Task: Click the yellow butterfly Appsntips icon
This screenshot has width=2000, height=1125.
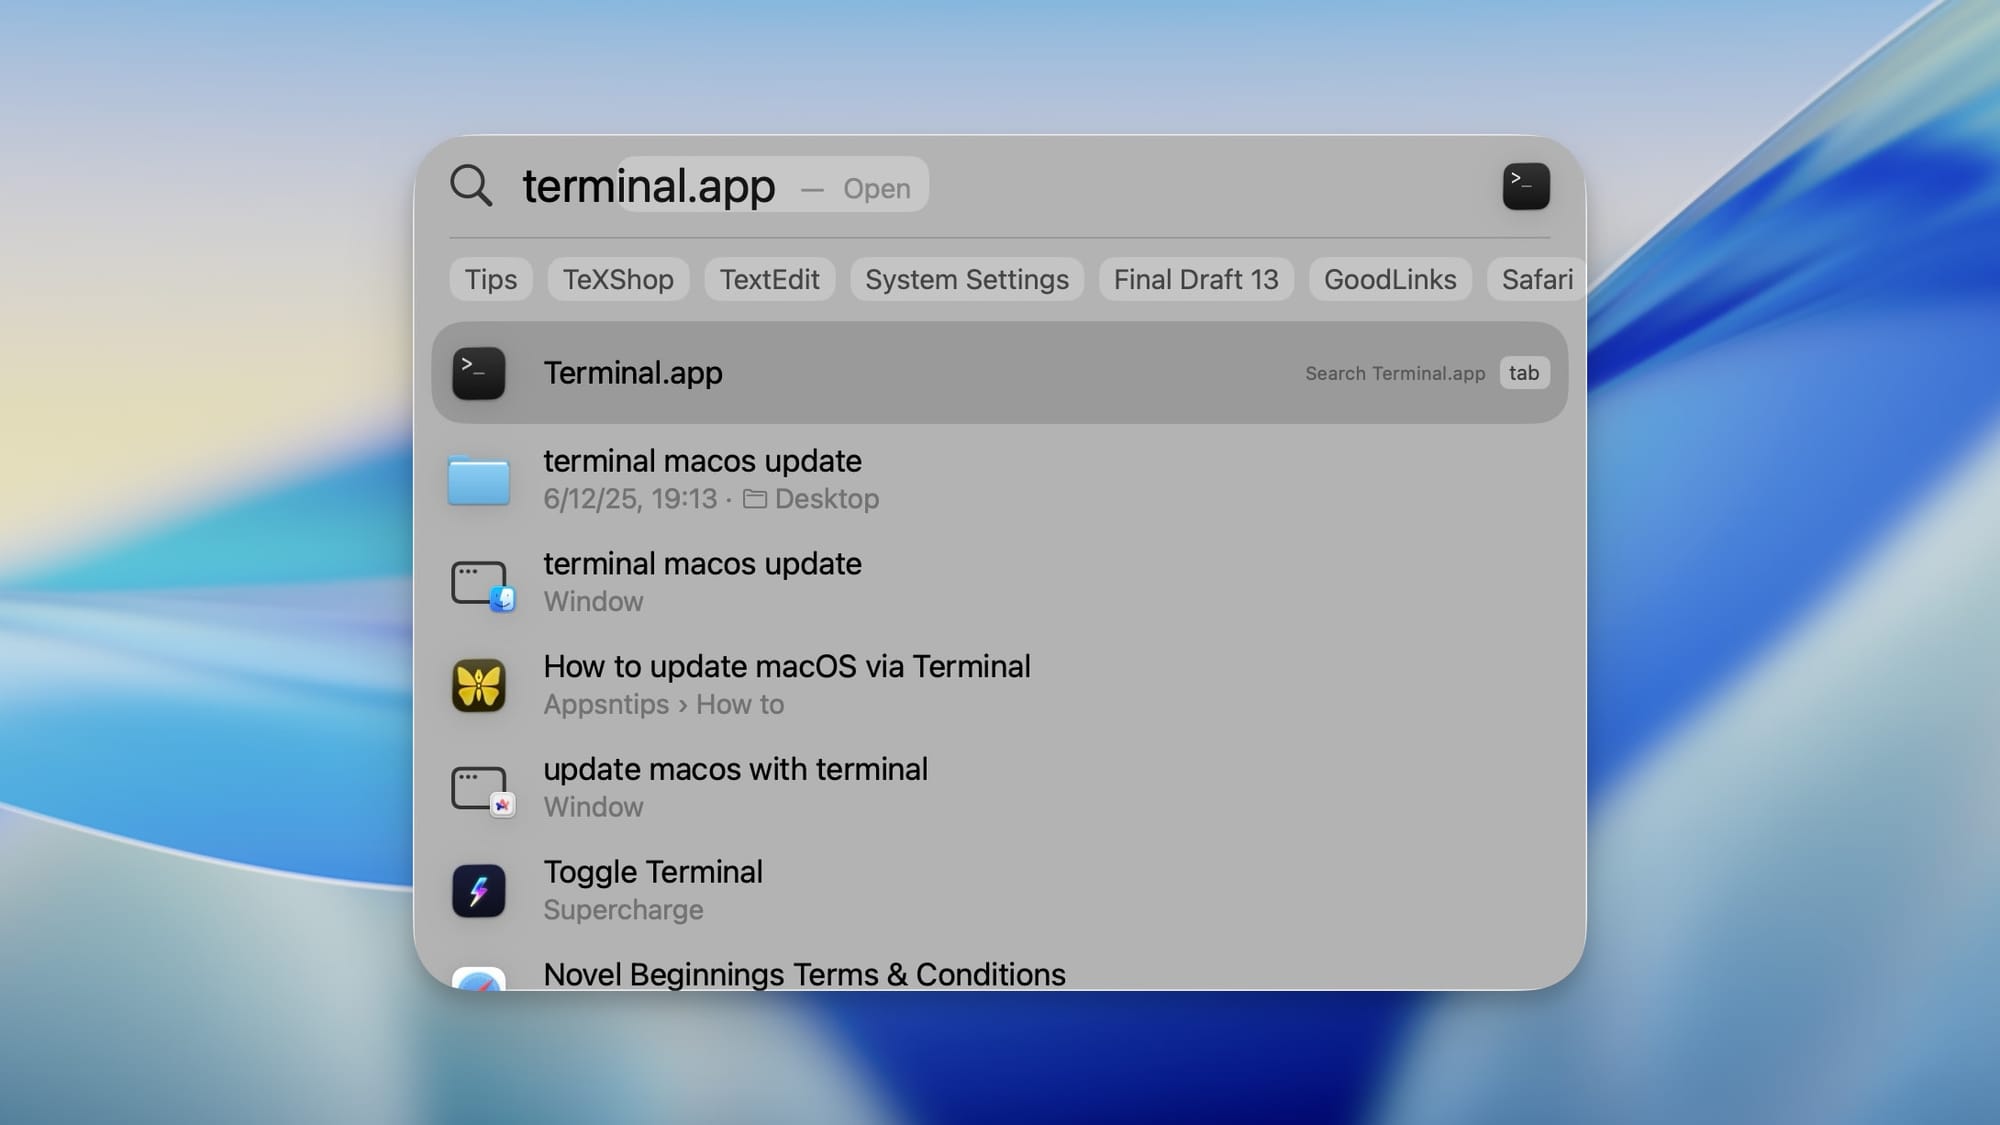Action: (x=479, y=685)
